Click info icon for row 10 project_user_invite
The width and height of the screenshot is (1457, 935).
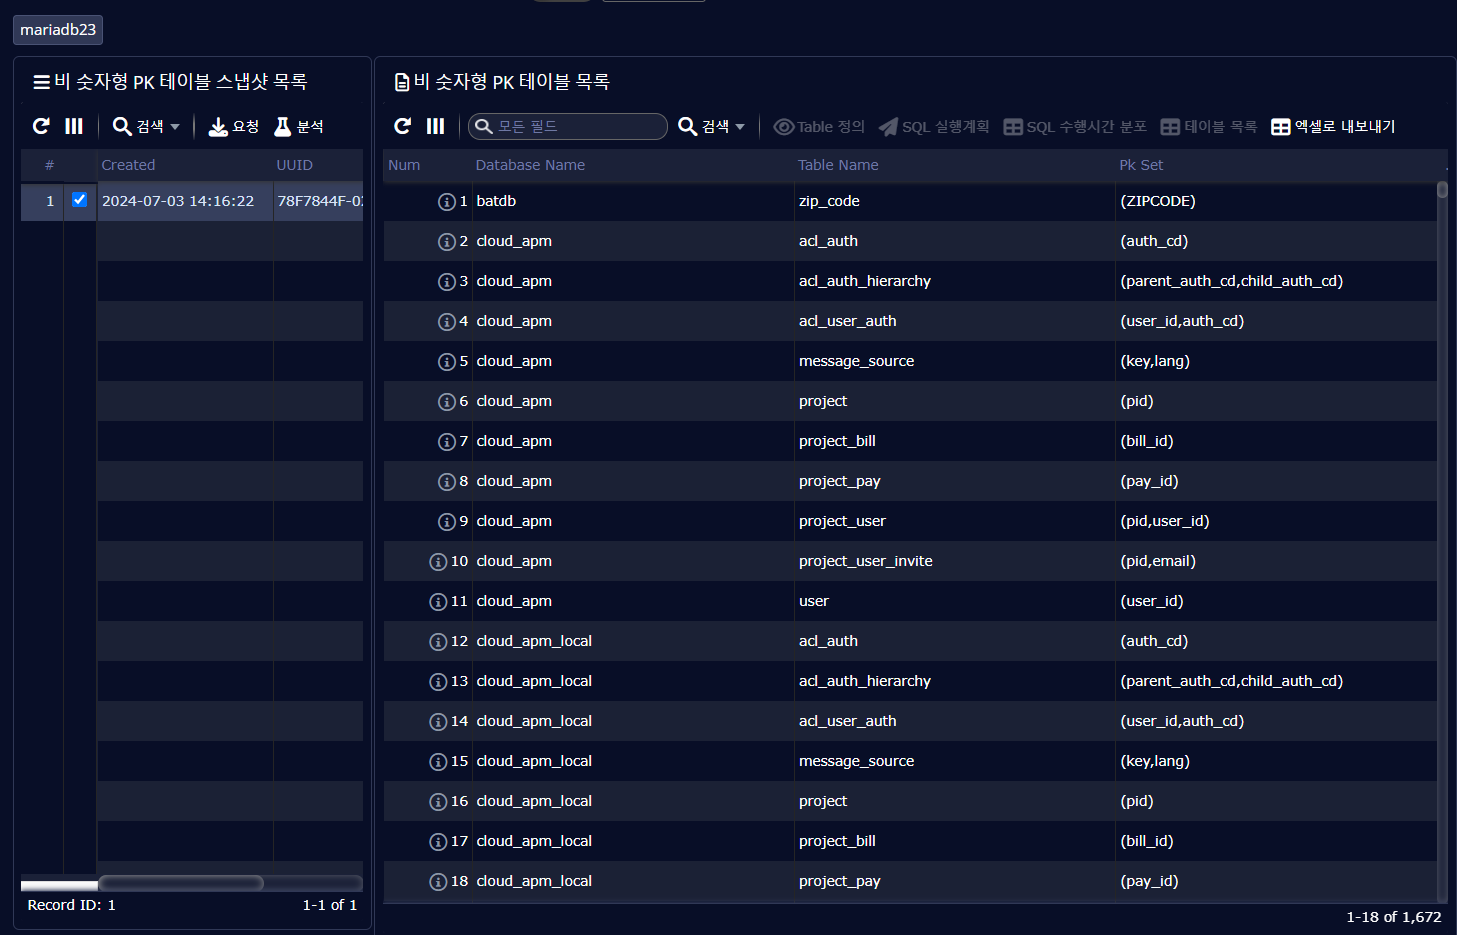pyautogui.click(x=438, y=562)
